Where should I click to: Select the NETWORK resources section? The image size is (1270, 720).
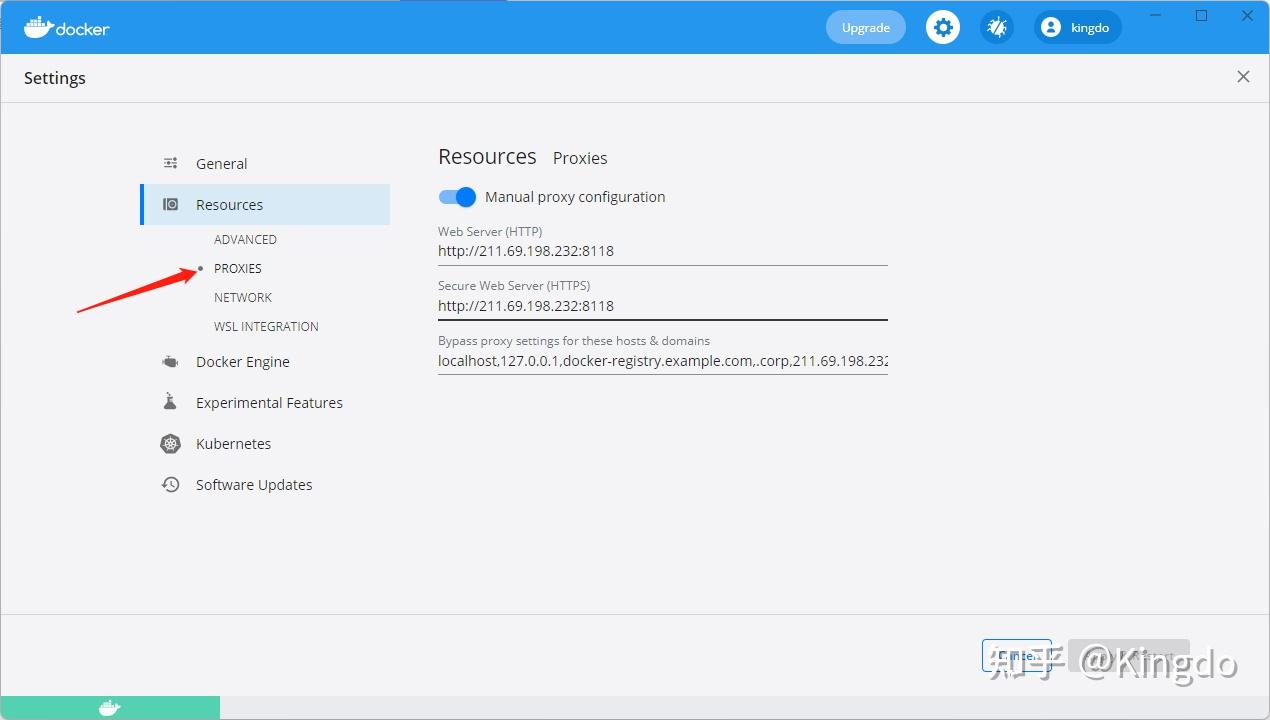[x=242, y=297]
